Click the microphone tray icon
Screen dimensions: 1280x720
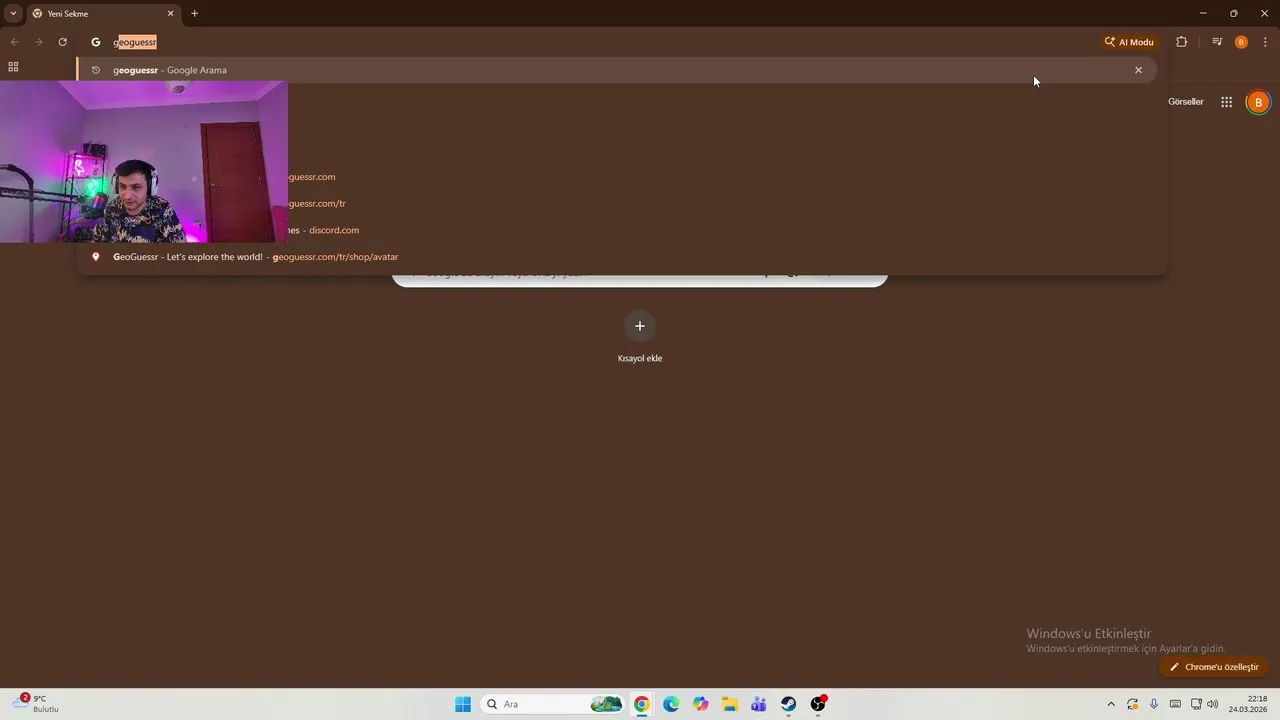point(1154,704)
